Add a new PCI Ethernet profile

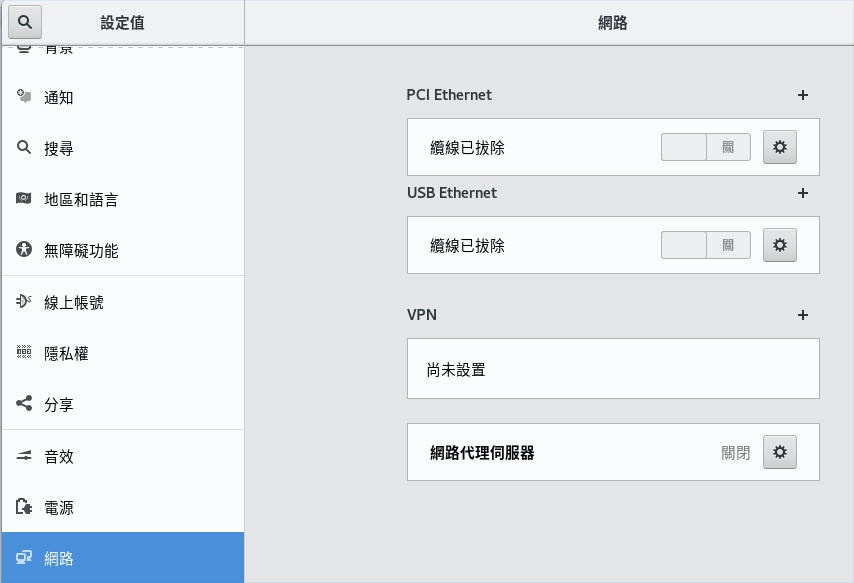point(802,95)
